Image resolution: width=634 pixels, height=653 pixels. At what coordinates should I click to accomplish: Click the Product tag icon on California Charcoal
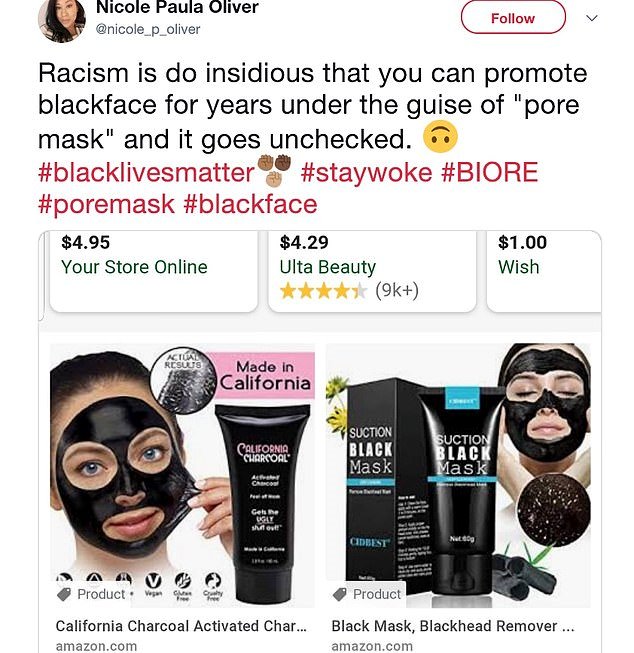[64, 594]
